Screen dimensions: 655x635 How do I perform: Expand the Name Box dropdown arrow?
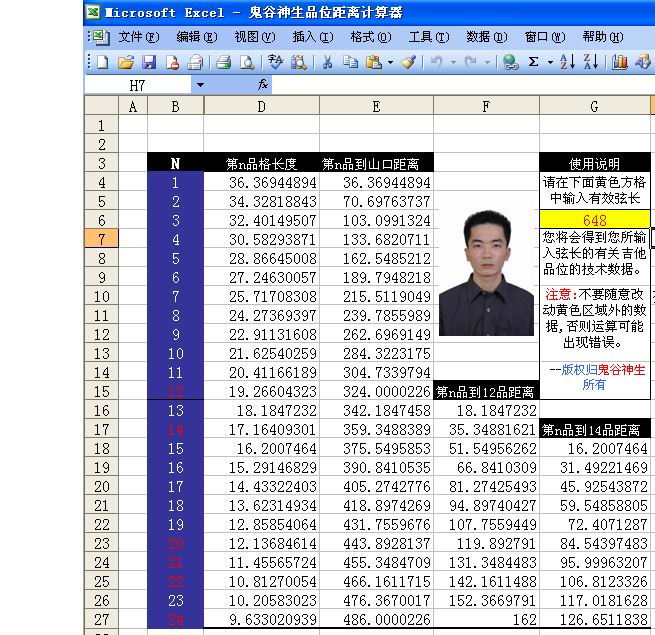[200, 86]
